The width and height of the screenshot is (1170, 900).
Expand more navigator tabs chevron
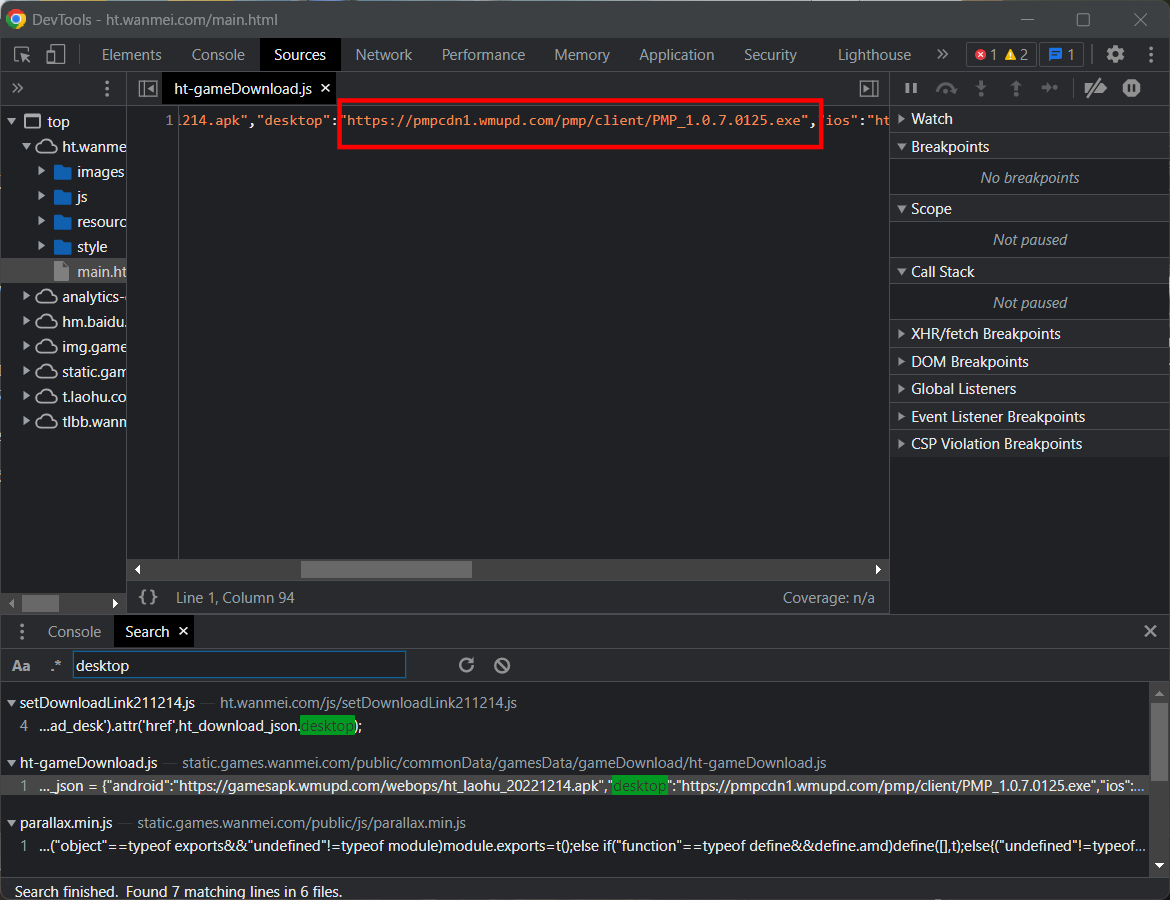click(x=18, y=89)
